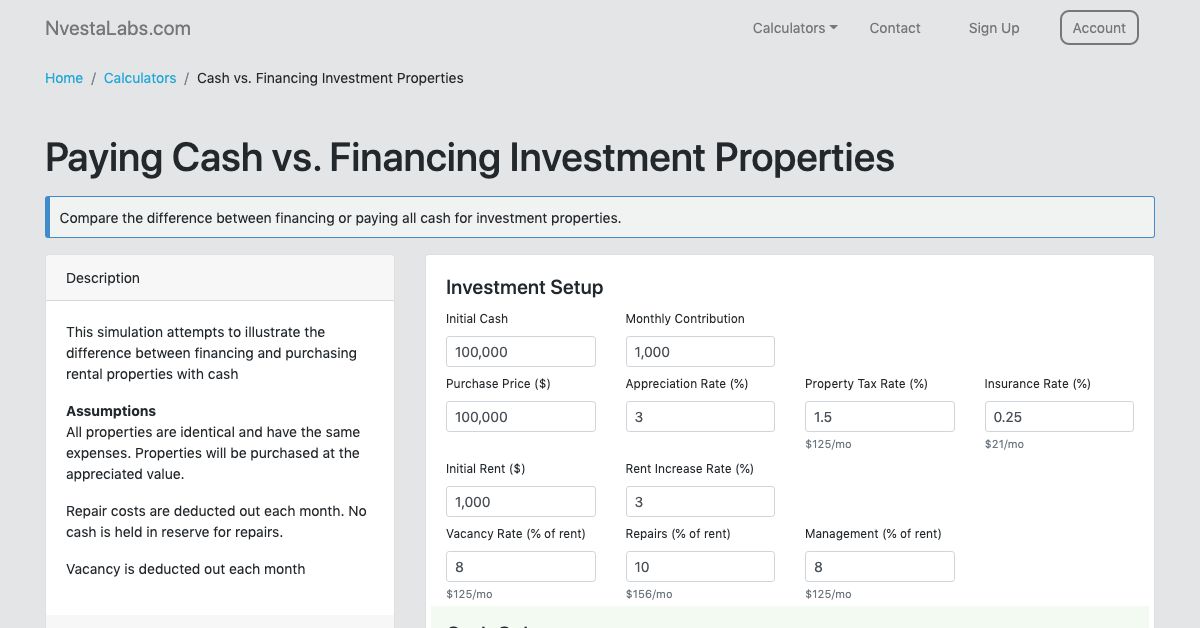
Task: Open the Account page
Action: click(x=1099, y=28)
